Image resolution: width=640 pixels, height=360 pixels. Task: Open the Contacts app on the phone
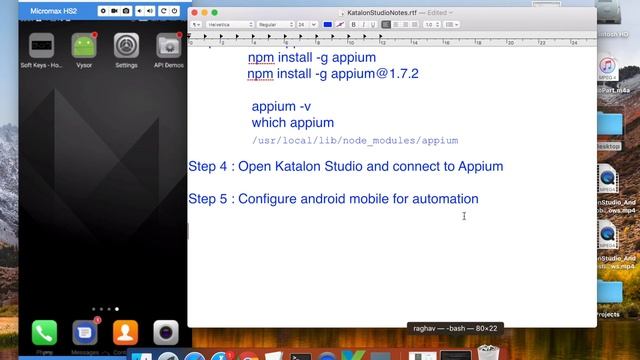125,333
